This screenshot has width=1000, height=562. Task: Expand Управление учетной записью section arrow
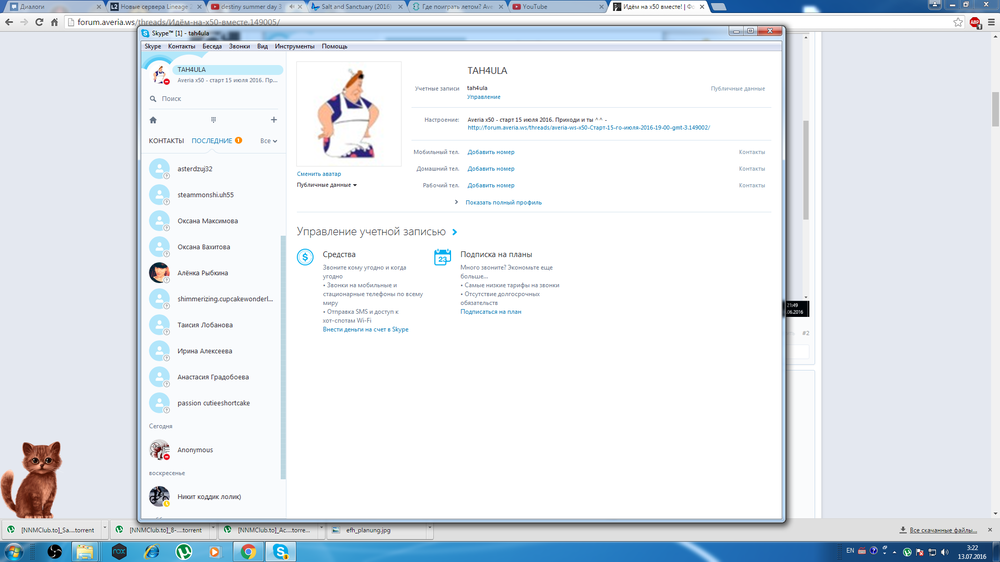(x=455, y=232)
